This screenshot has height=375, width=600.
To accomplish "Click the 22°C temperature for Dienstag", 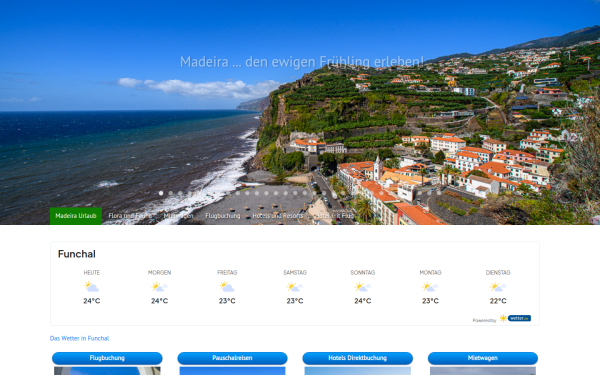I will pos(498,301).
